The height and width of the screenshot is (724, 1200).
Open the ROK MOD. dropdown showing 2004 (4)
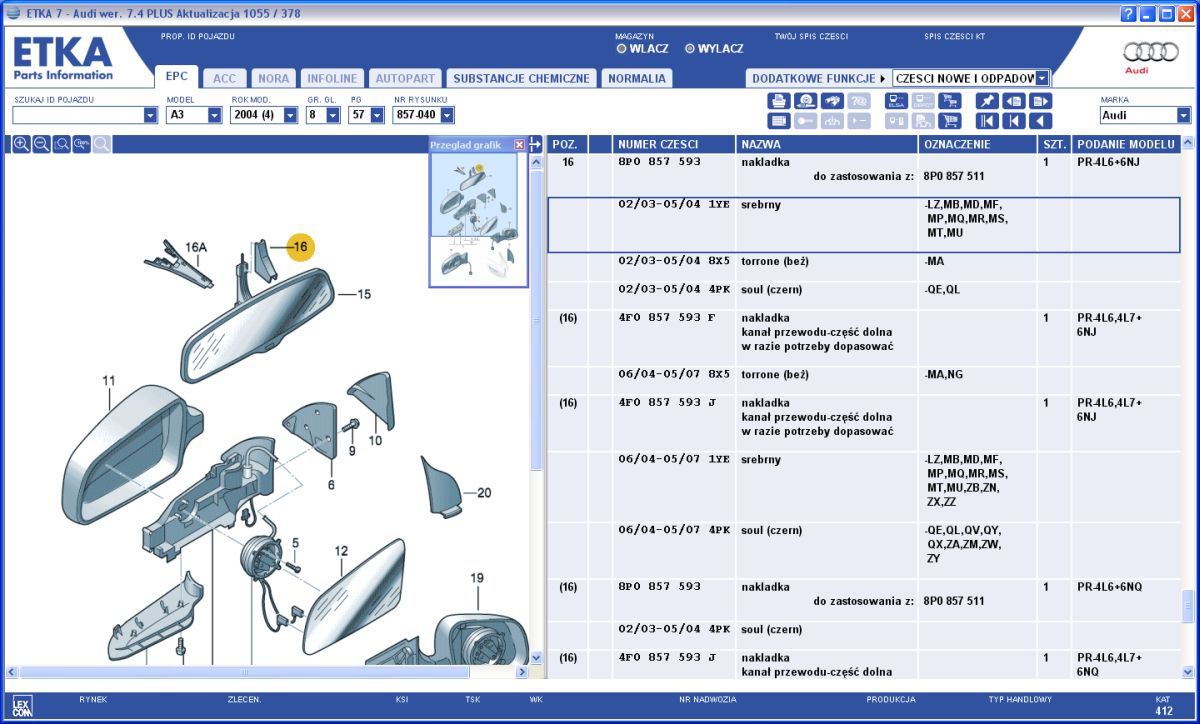pos(290,115)
